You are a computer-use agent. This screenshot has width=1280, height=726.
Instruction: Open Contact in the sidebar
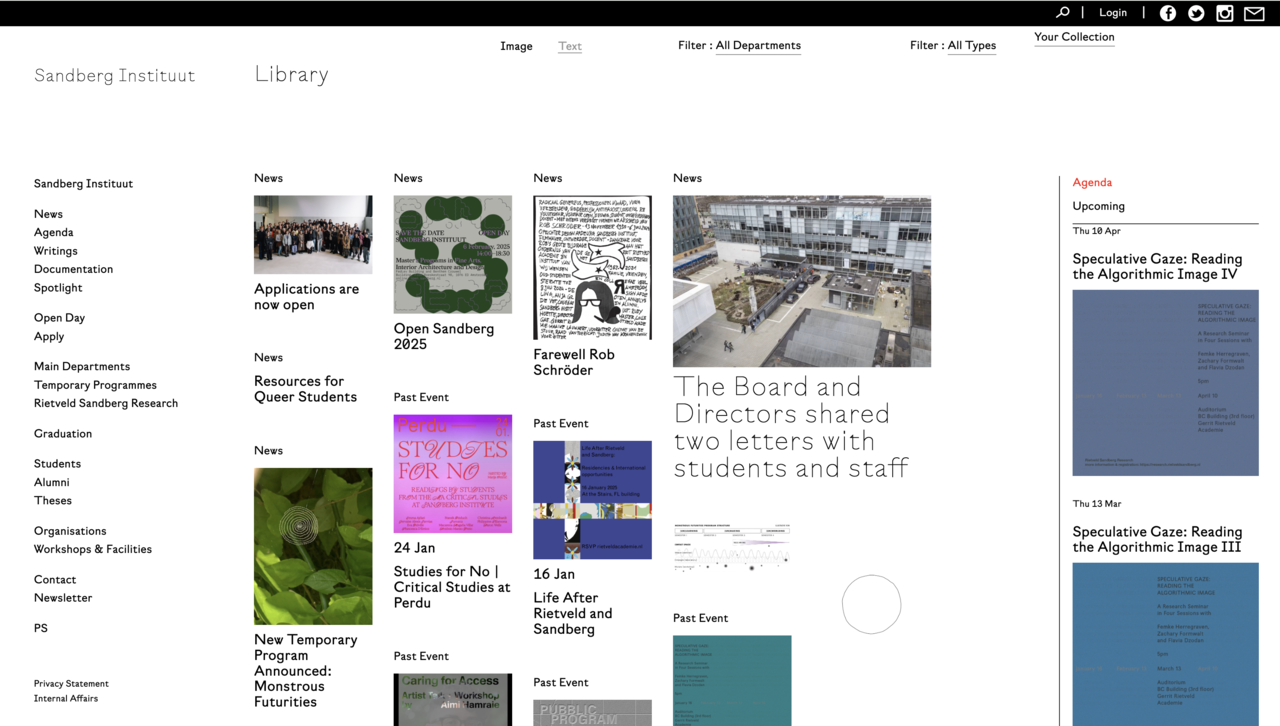55,580
